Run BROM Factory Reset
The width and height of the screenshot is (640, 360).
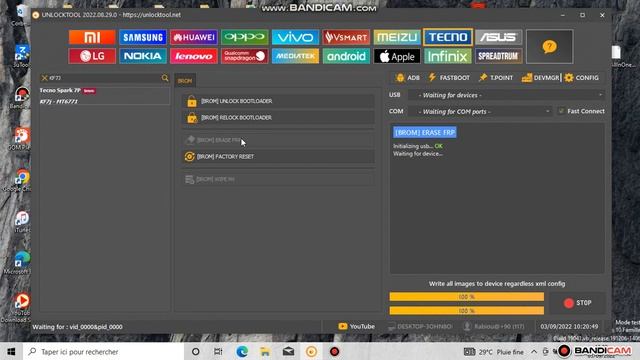(278, 156)
